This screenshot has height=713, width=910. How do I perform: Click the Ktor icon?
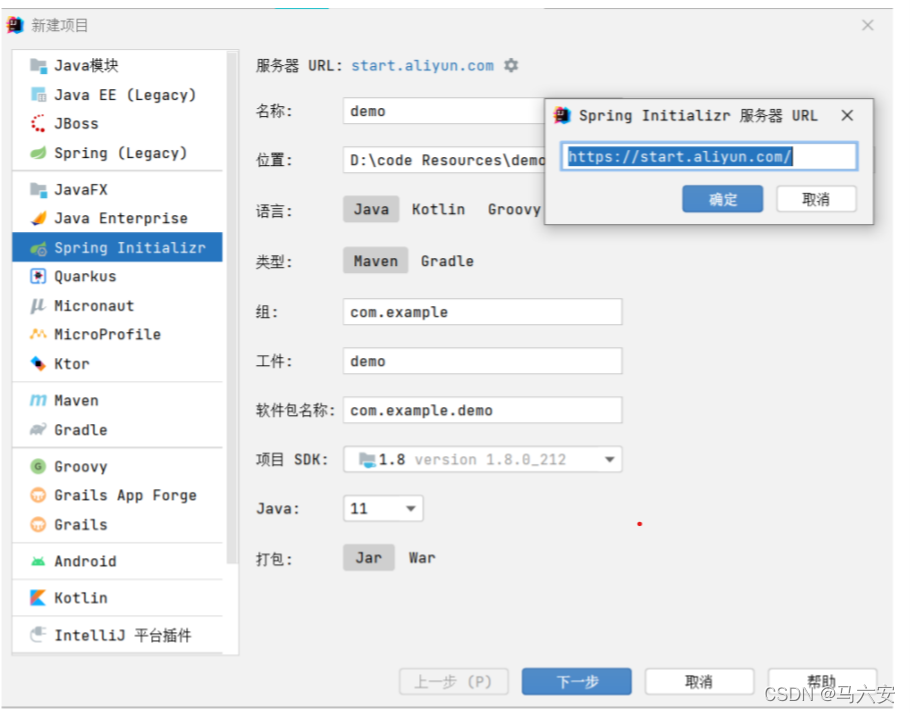coord(38,364)
